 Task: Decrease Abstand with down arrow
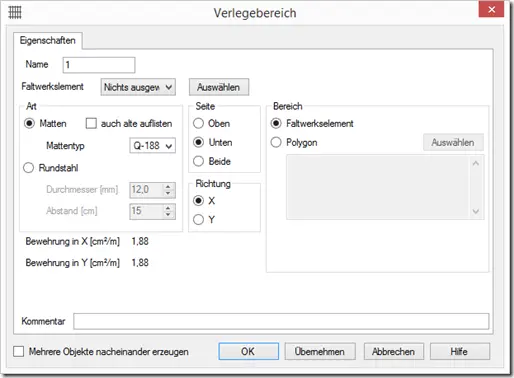click(x=168, y=215)
